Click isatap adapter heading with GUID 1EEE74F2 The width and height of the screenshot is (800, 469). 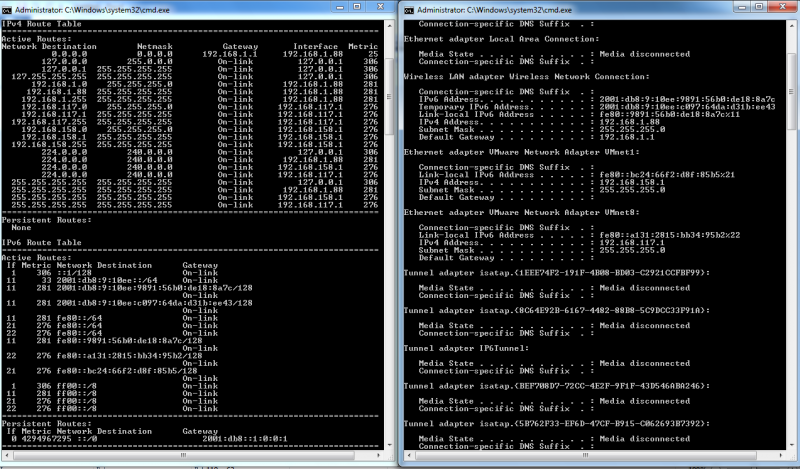[x=557, y=273]
